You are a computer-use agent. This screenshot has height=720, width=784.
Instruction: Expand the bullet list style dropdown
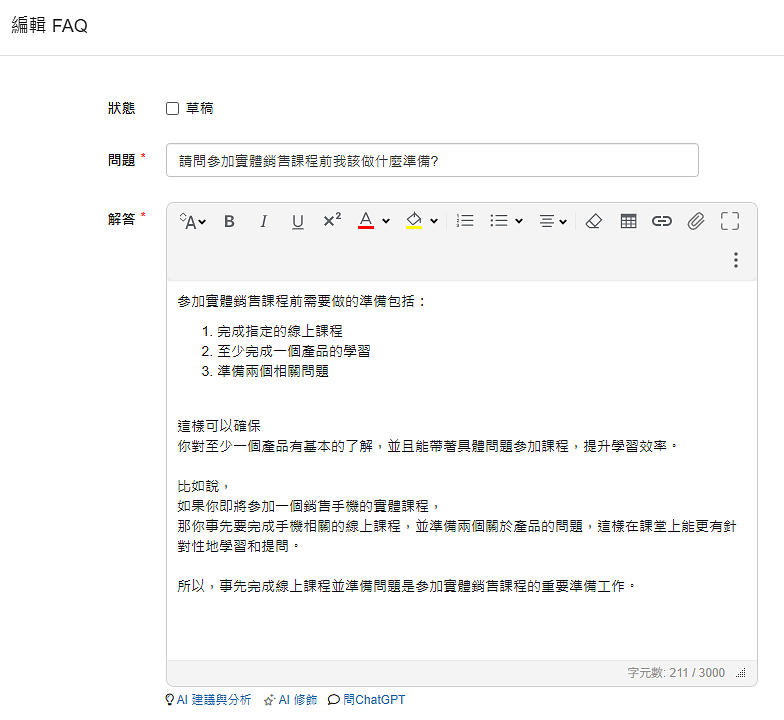point(519,221)
